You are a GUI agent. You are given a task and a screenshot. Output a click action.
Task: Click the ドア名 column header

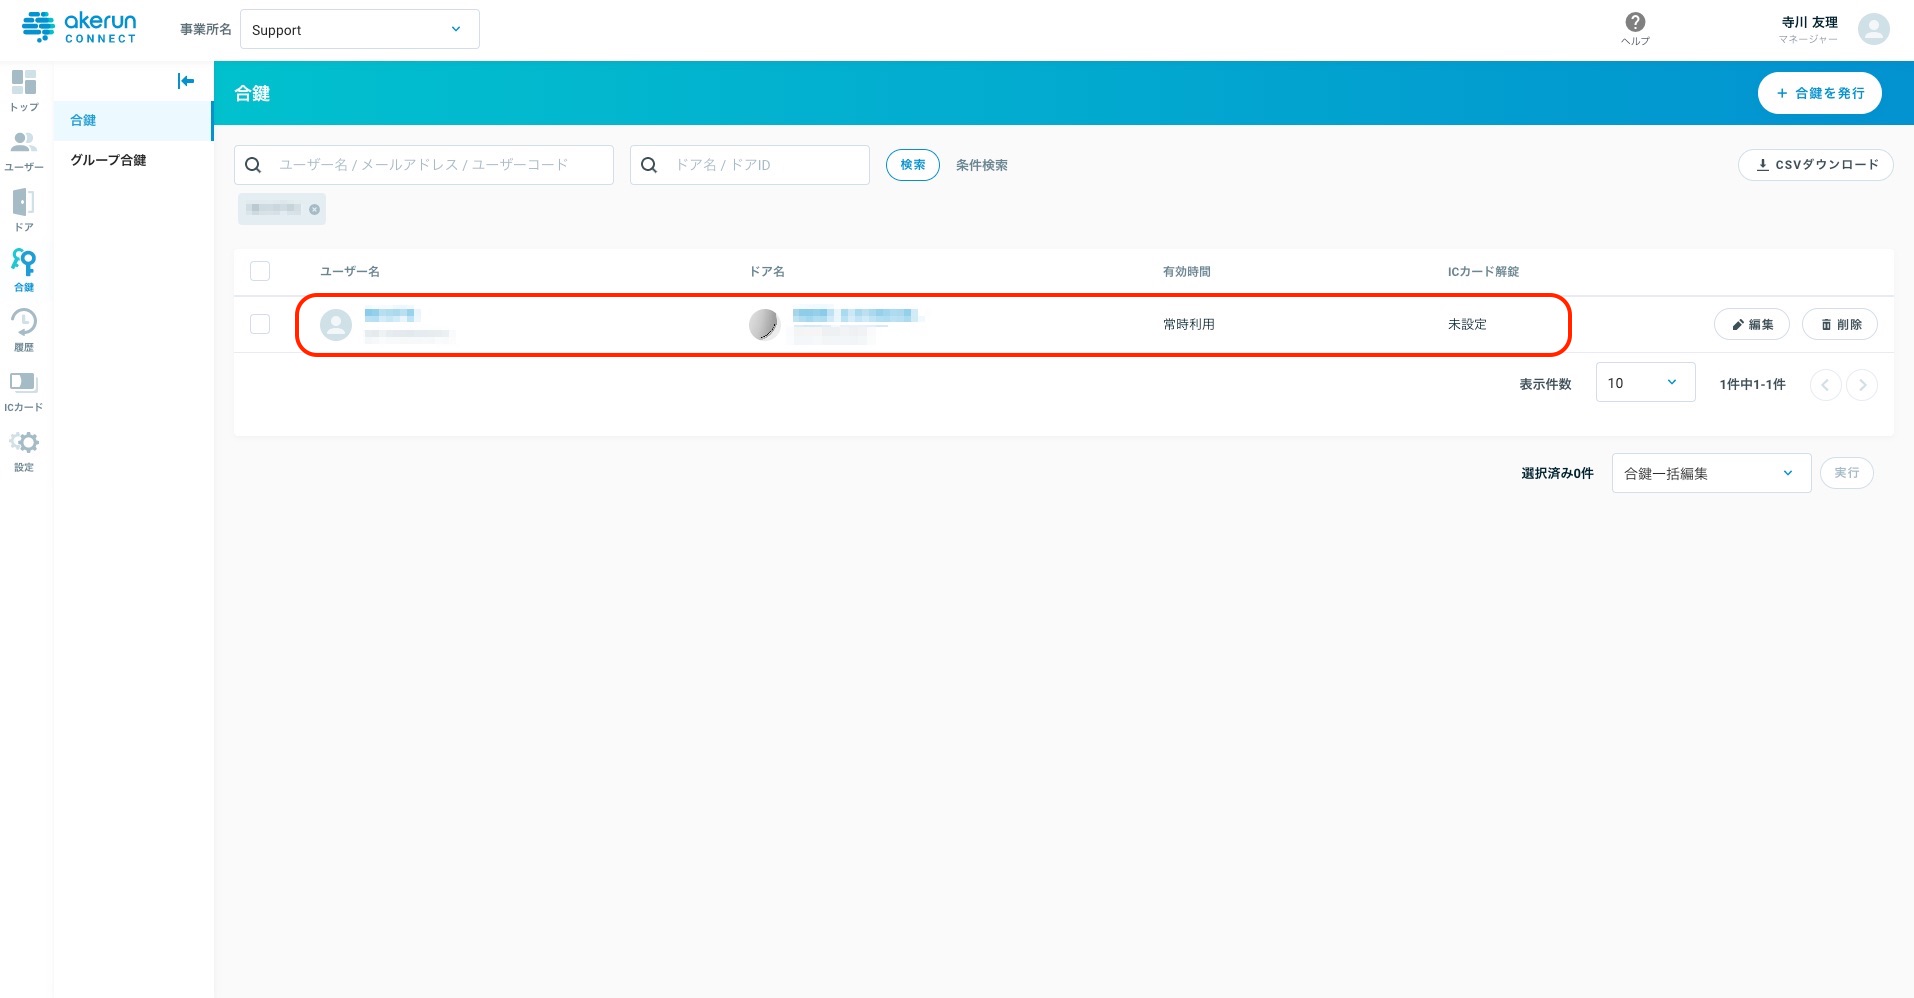(767, 272)
